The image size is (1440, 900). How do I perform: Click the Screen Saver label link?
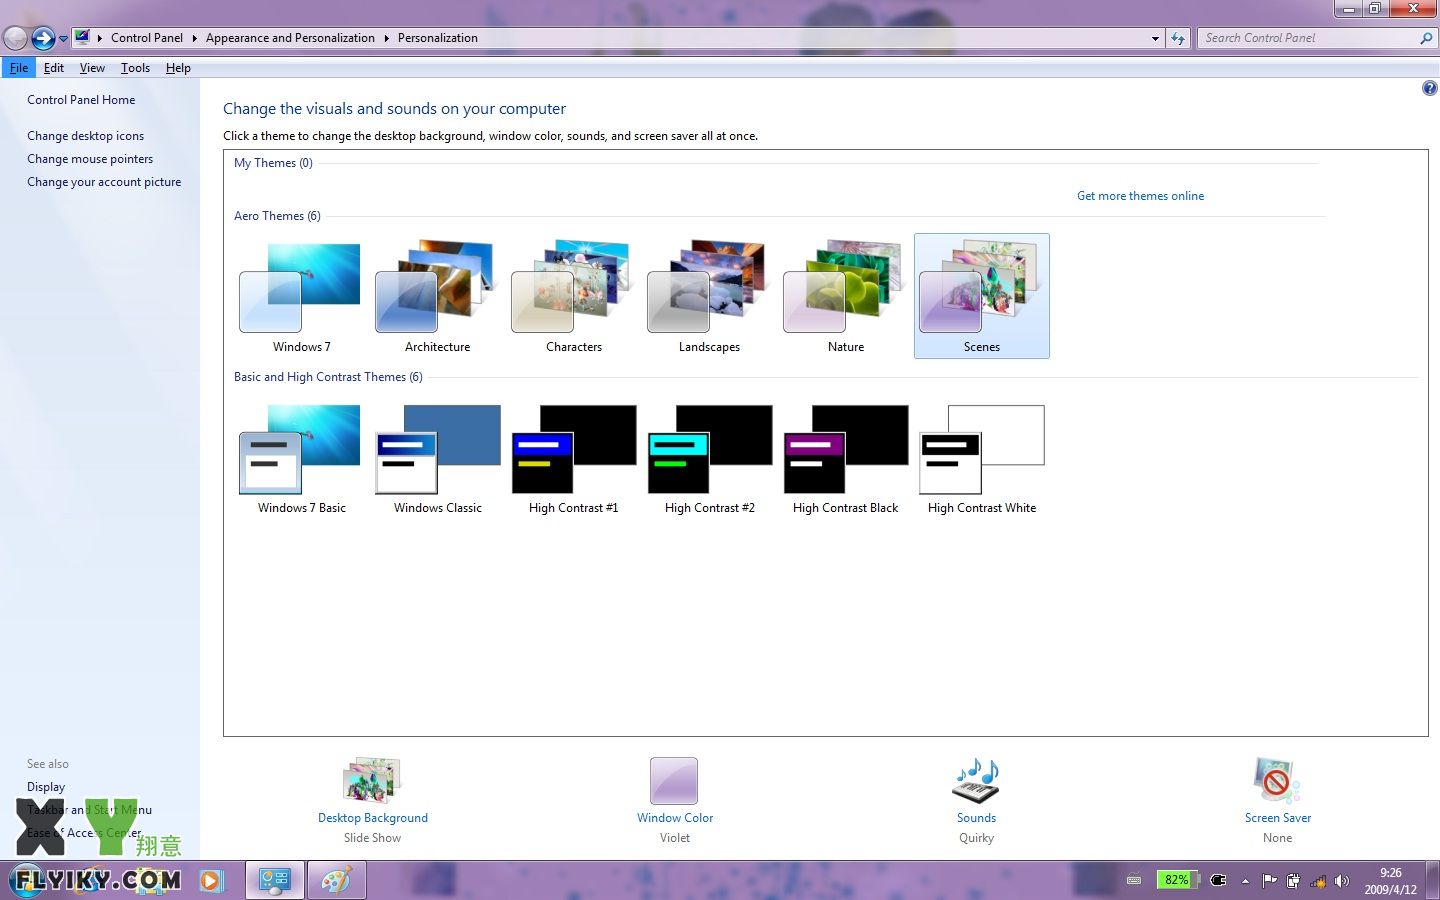(x=1278, y=818)
